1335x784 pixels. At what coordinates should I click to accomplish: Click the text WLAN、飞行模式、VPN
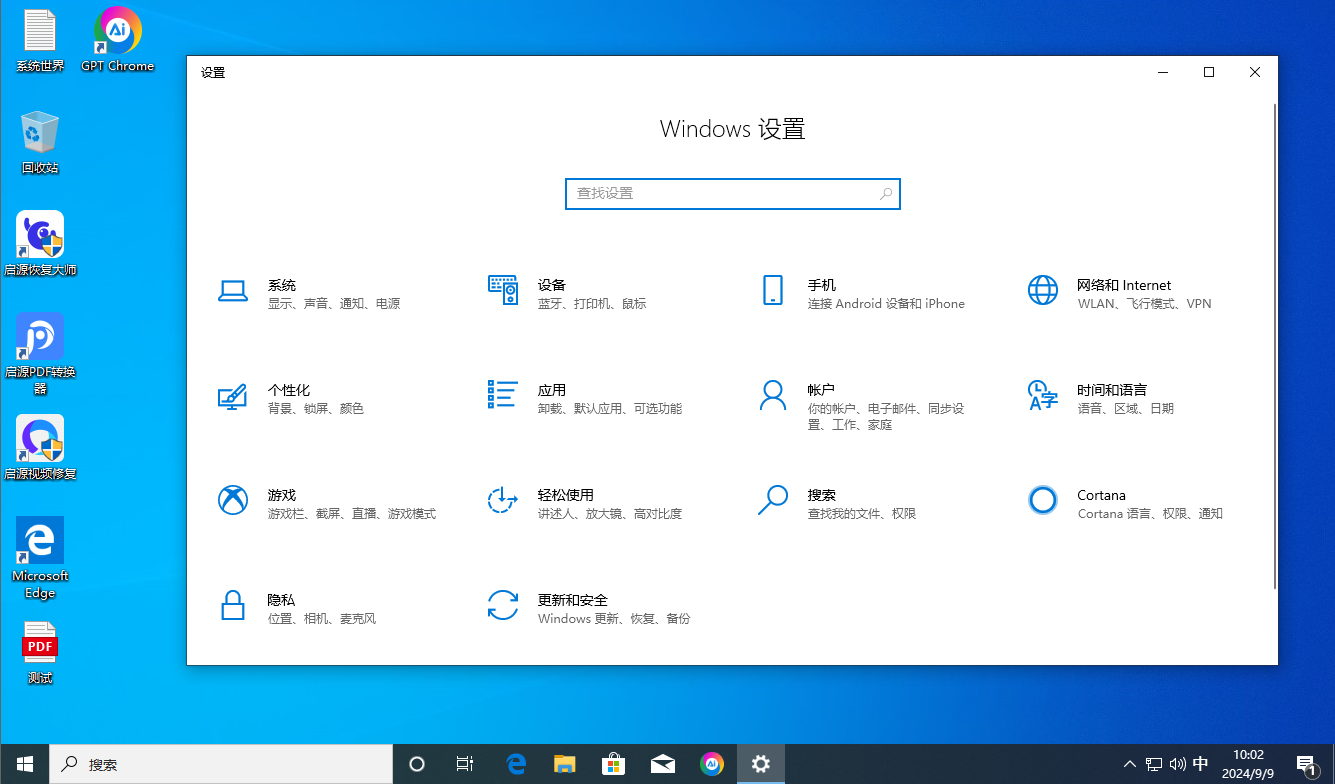[1144, 304]
